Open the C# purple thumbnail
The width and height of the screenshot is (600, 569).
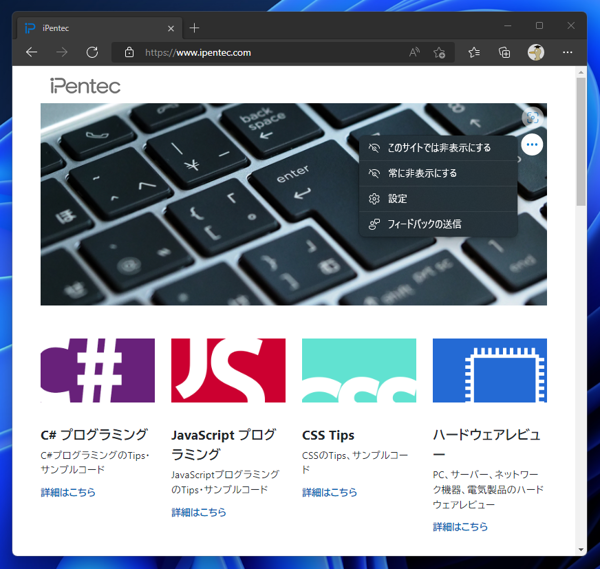pos(98,370)
